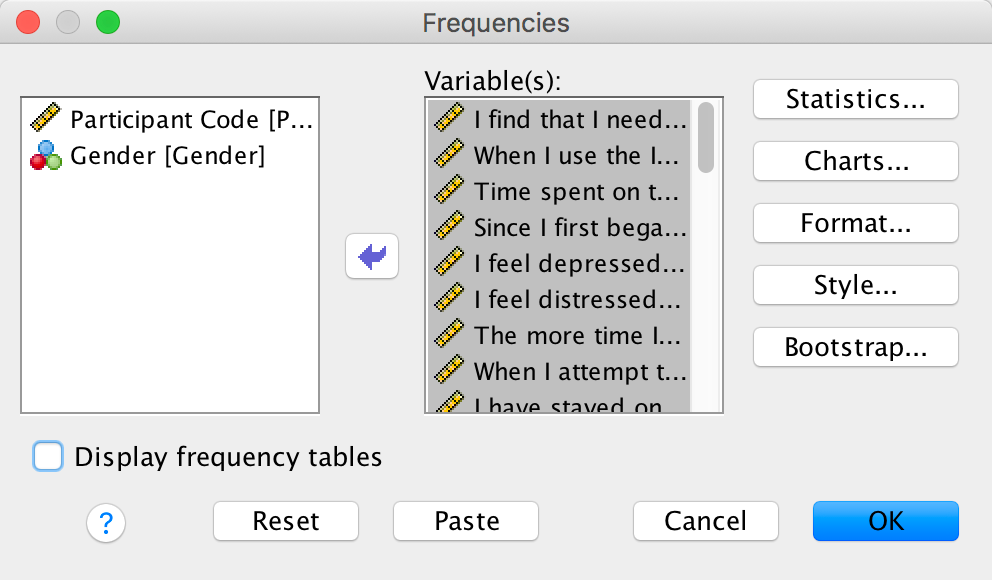Image resolution: width=992 pixels, height=580 pixels.
Task: Cancel the Frequencies dialog
Action: (x=705, y=521)
